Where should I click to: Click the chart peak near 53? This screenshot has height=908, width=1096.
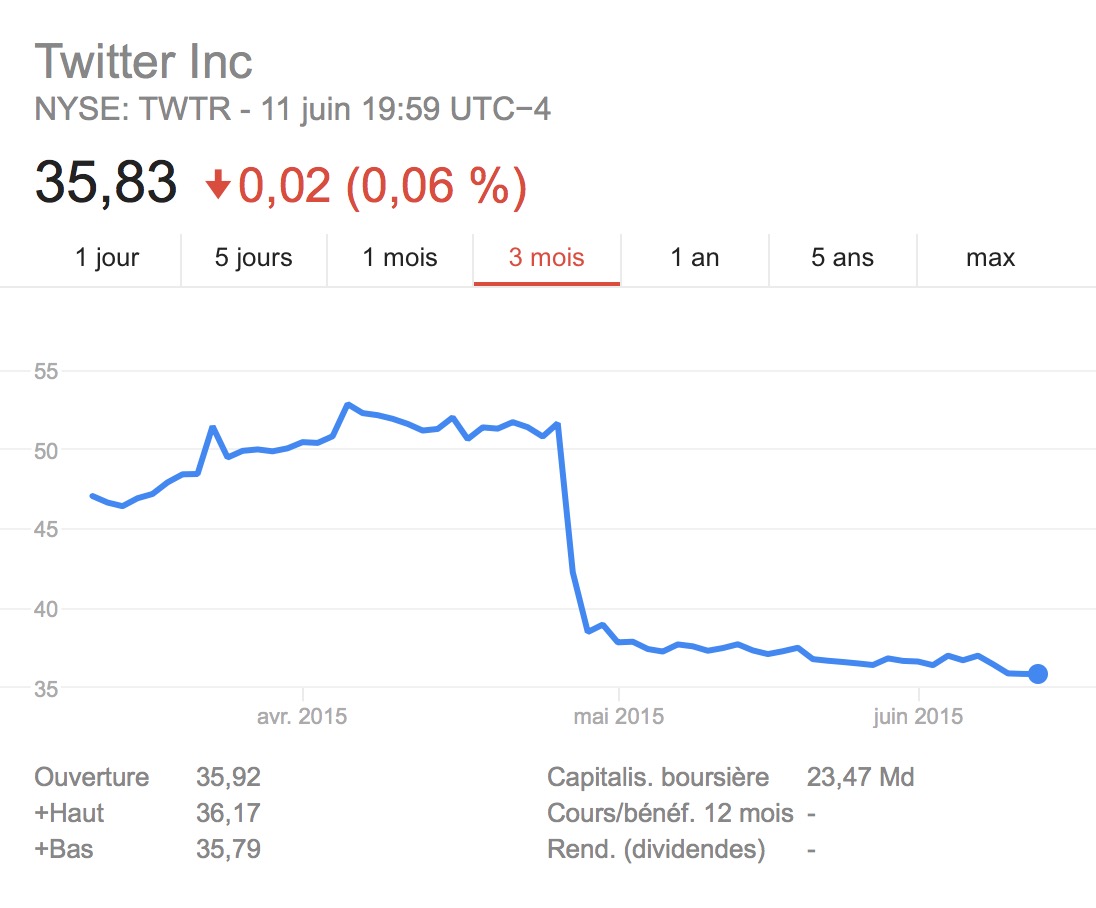(347, 405)
